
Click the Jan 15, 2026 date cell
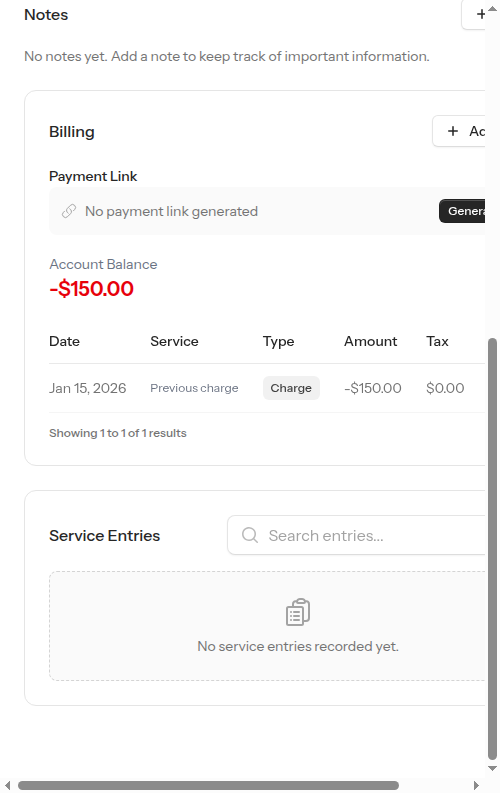87,388
